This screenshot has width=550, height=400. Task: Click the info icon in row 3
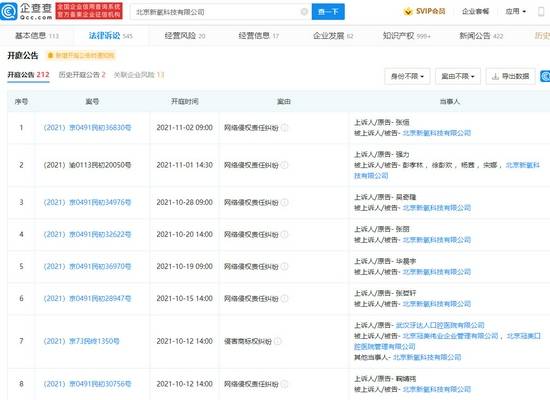point(284,202)
